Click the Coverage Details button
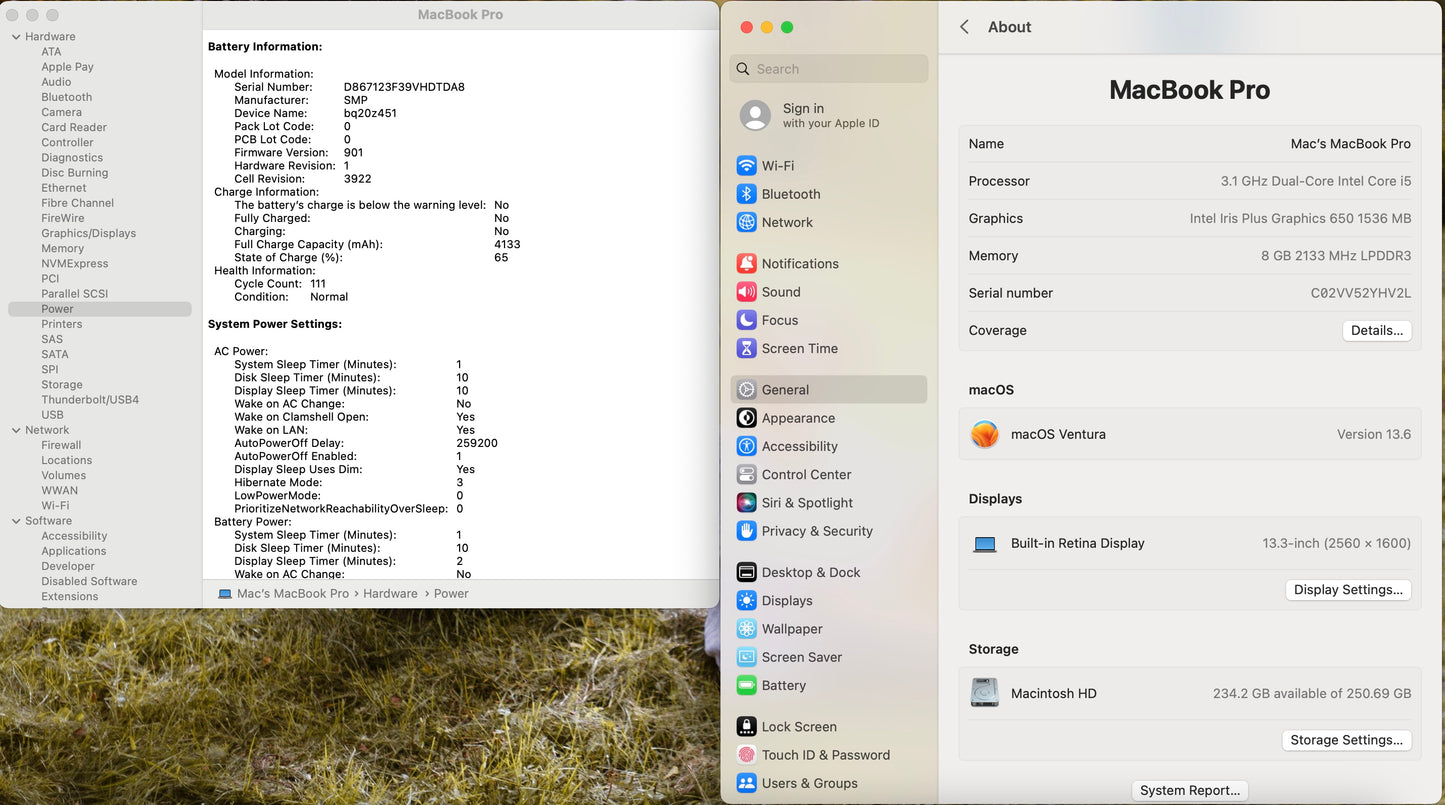This screenshot has width=1445, height=805. pos(1376,331)
